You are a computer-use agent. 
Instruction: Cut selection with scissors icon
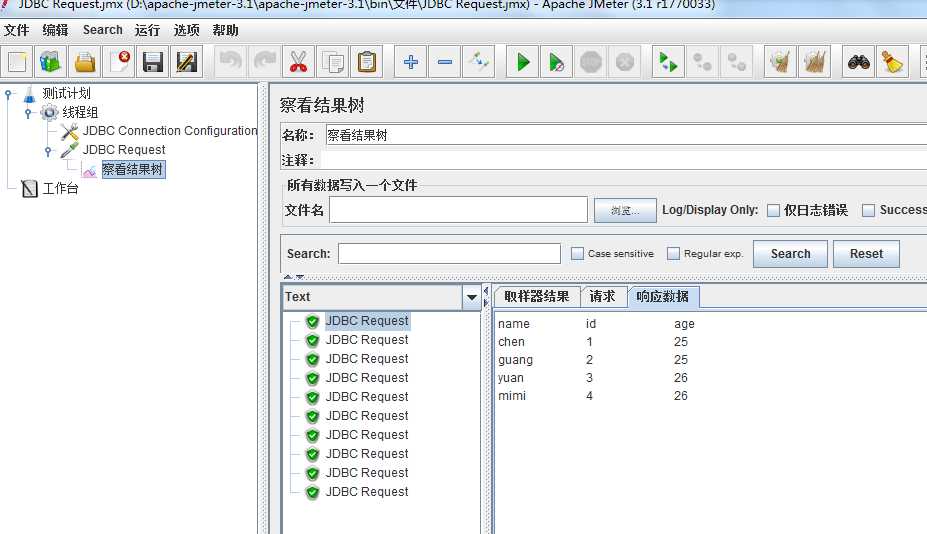tap(299, 62)
